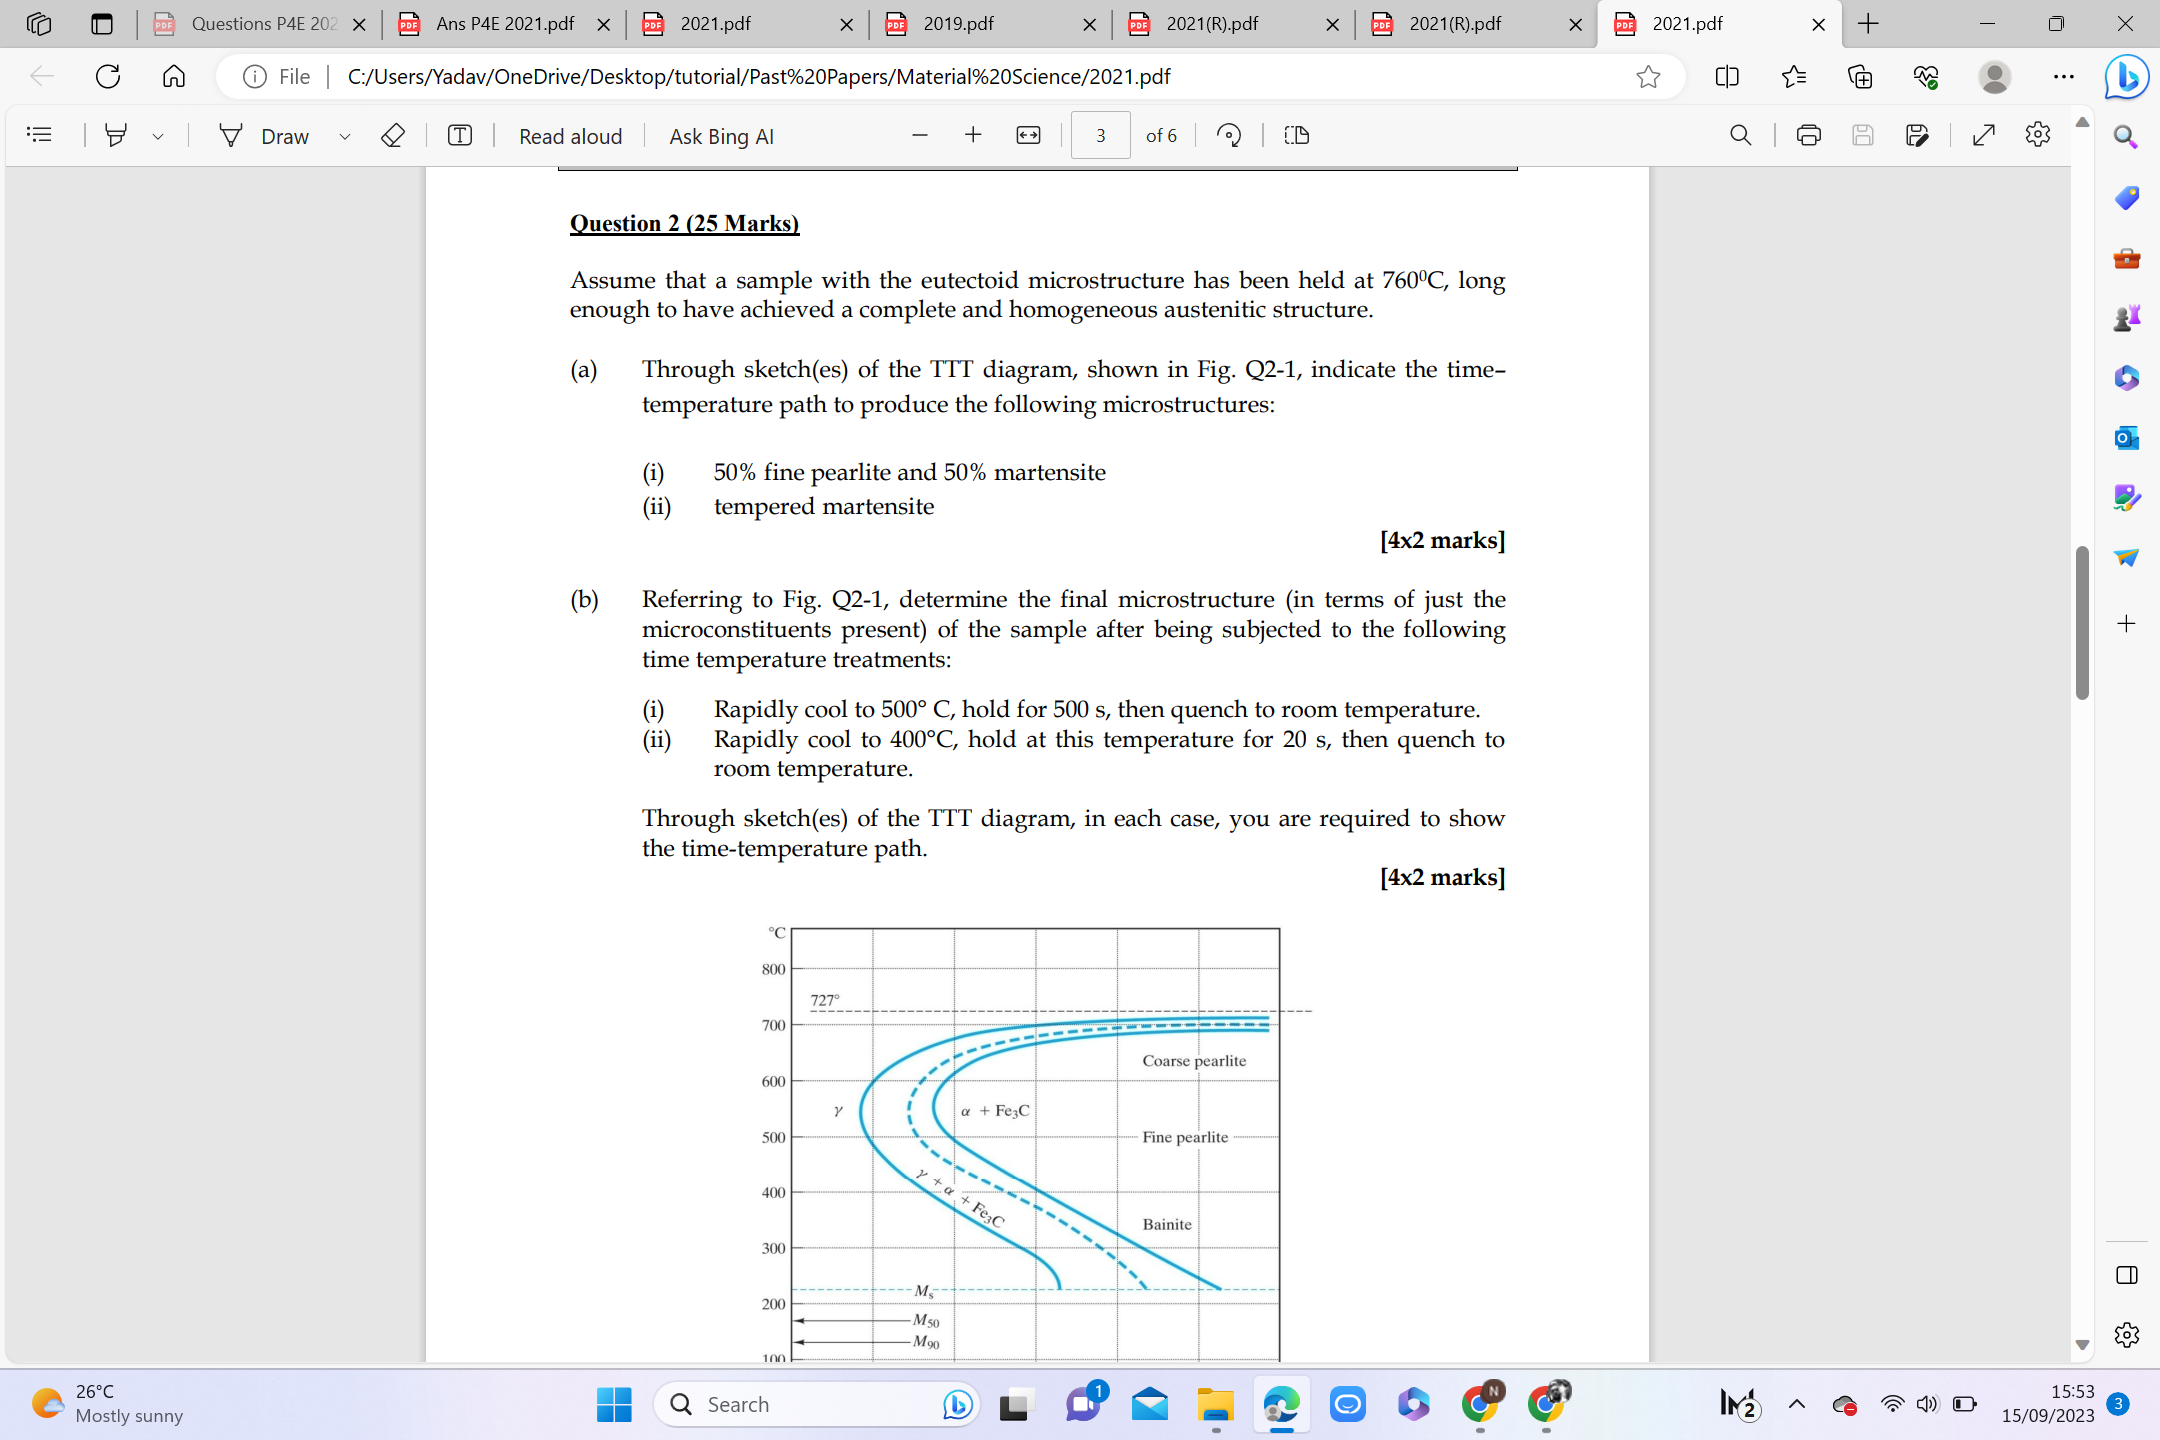Enter full screen via expand arrows icon
This screenshot has width=2160, height=1440.
pos(1984,135)
